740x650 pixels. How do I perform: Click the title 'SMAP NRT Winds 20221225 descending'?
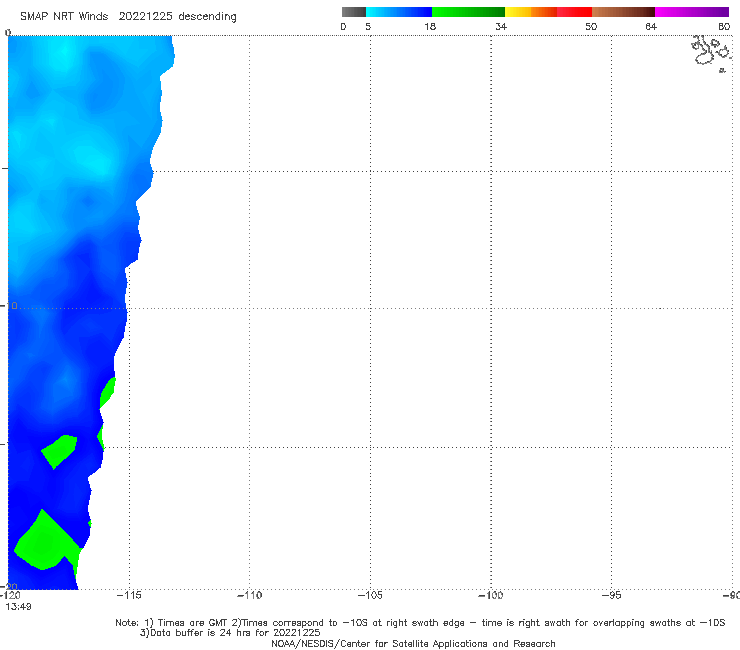(128, 17)
